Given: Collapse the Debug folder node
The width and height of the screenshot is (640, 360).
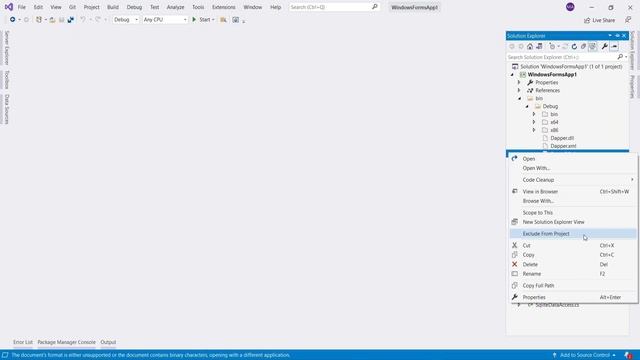Looking at the screenshot, I should click(527, 106).
